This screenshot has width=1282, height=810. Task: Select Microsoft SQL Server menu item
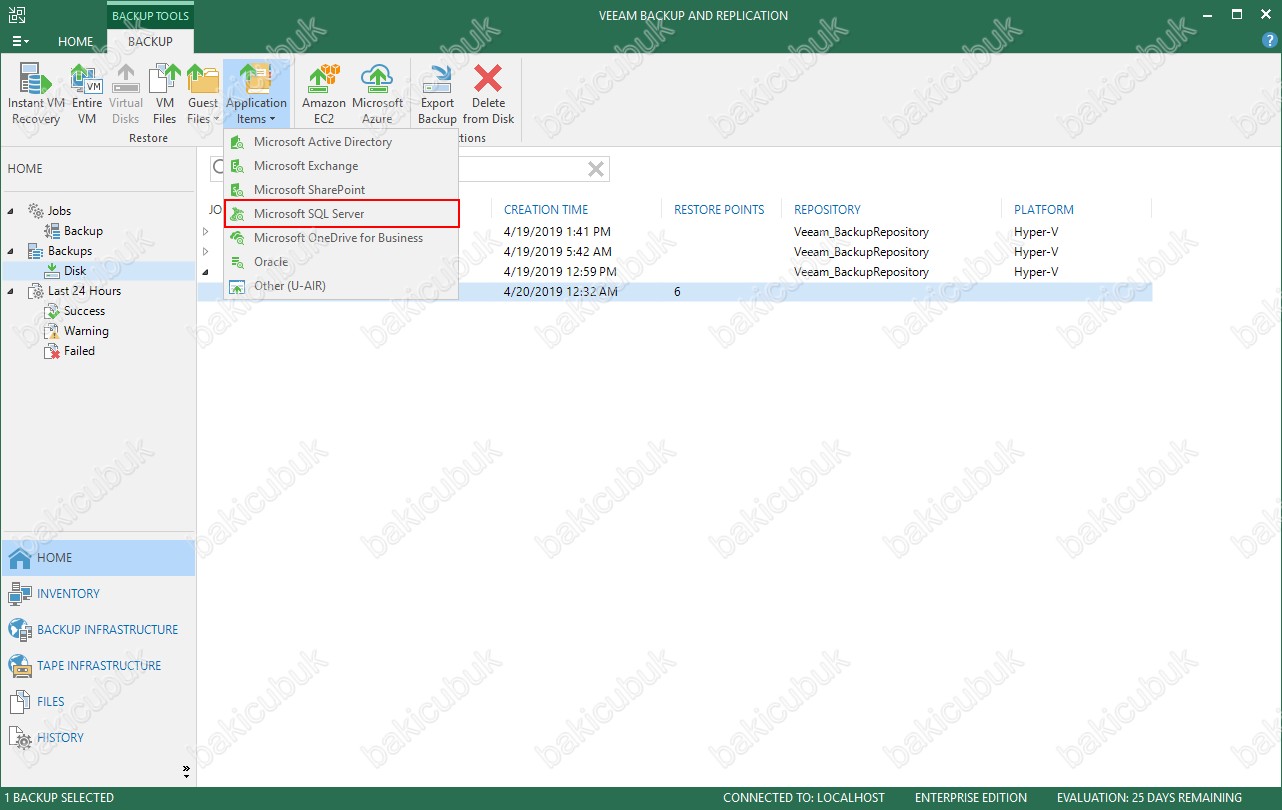click(341, 214)
